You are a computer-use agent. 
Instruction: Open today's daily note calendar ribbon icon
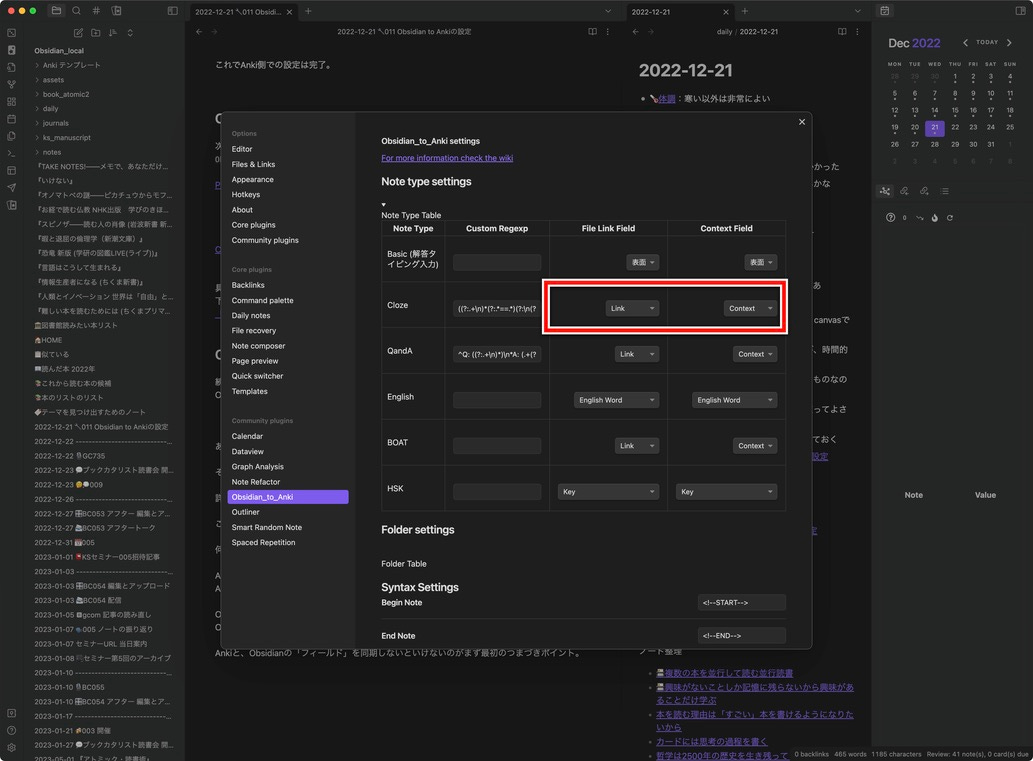(11, 119)
